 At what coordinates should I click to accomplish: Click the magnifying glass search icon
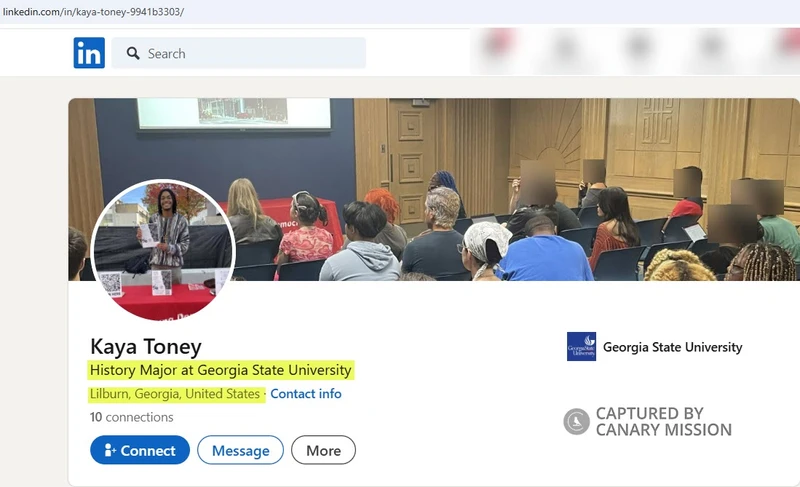tap(133, 53)
